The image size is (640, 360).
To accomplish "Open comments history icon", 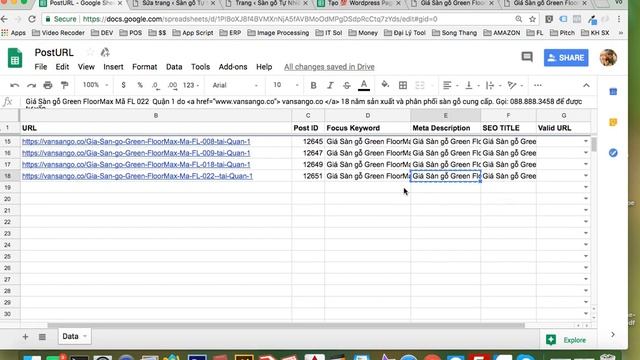I will coord(527,57).
